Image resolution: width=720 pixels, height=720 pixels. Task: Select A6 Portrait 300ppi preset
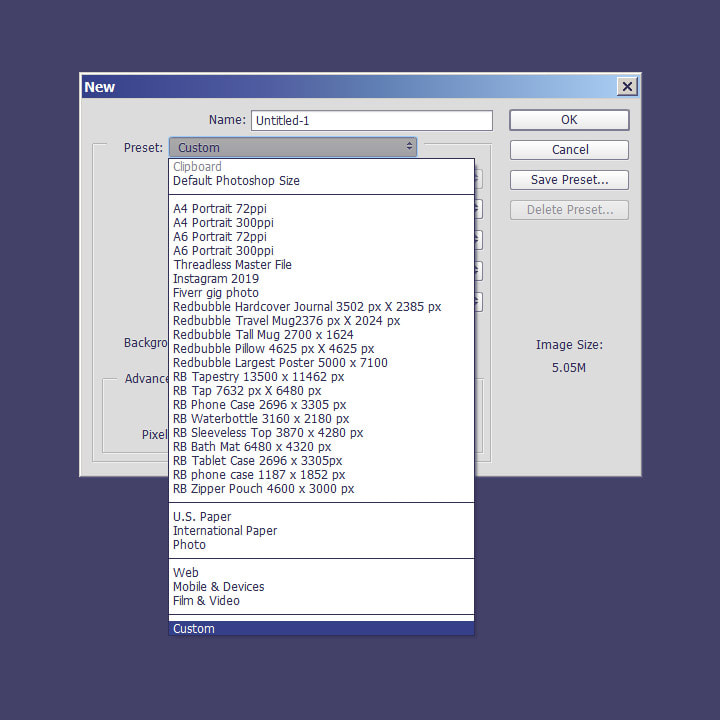pyautogui.click(x=321, y=251)
